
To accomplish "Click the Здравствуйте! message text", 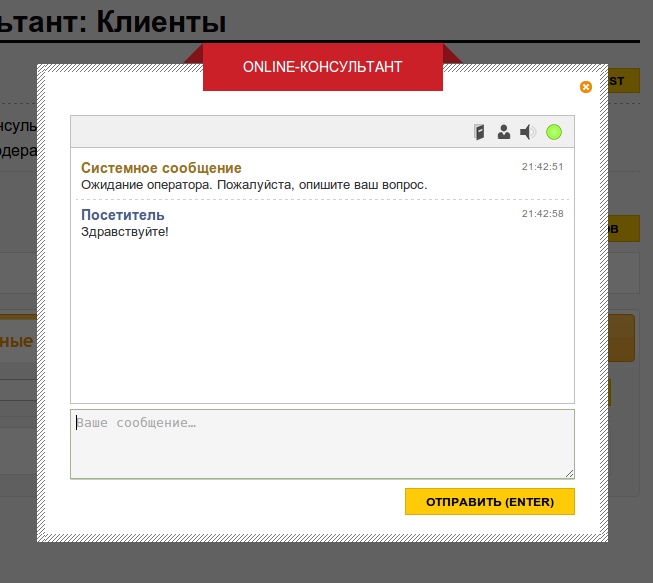I will click(x=125, y=232).
